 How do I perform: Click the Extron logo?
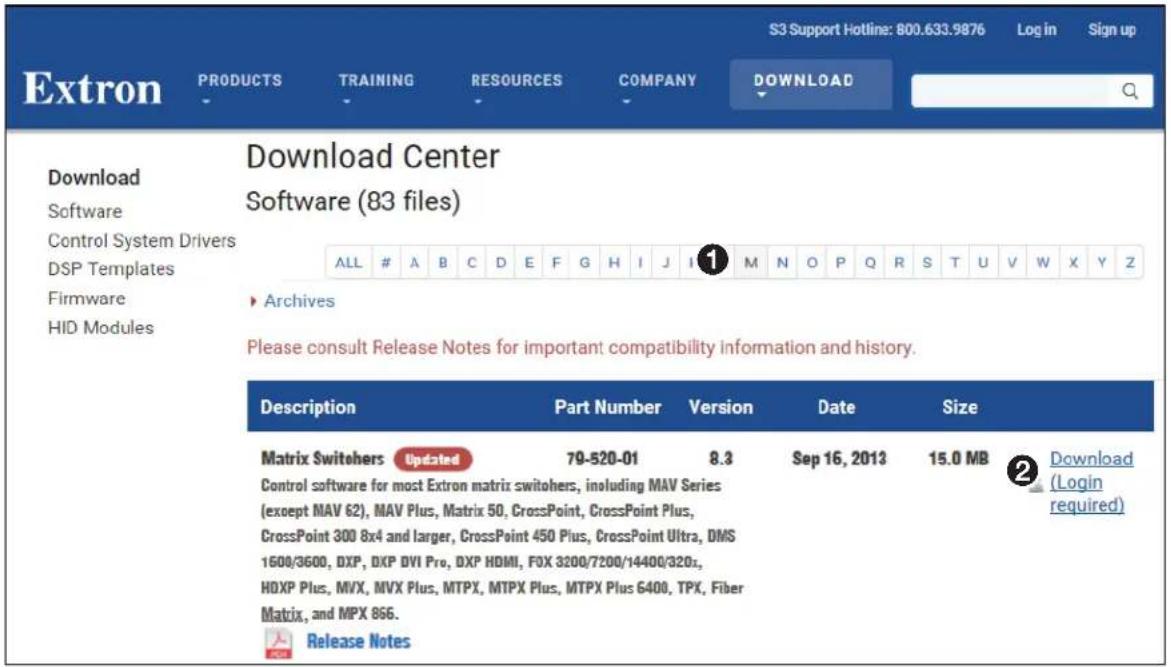point(93,88)
